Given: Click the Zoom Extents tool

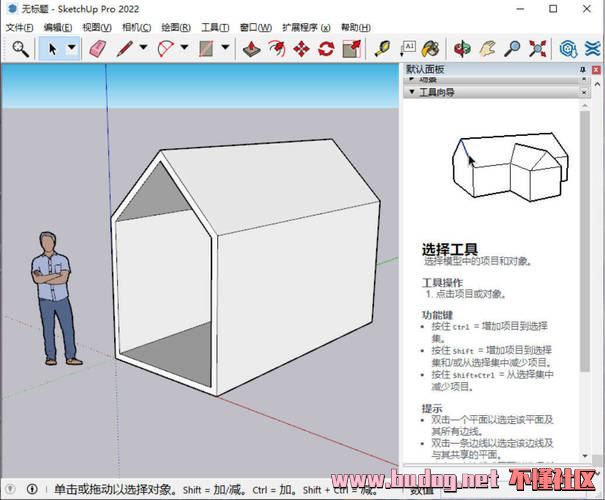Looking at the screenshot, I should click(x=538, y=48).
